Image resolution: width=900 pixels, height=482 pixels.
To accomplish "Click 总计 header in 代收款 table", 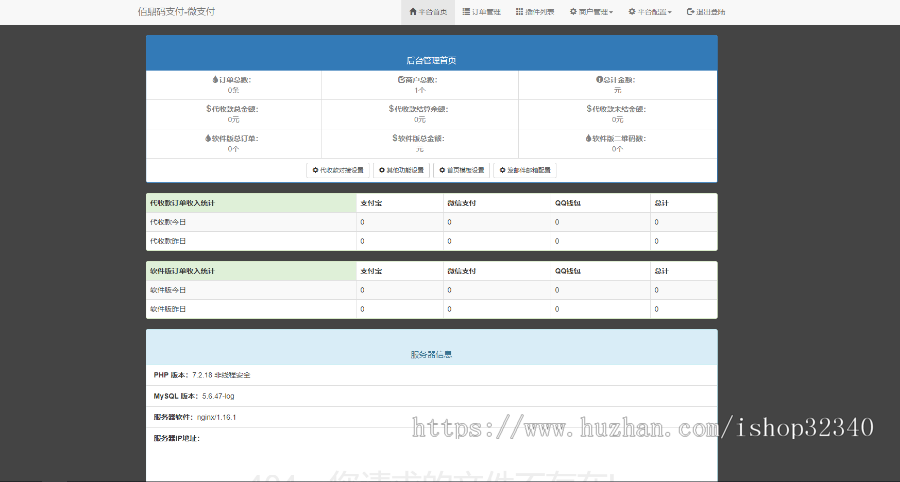I will coord(661,203).
